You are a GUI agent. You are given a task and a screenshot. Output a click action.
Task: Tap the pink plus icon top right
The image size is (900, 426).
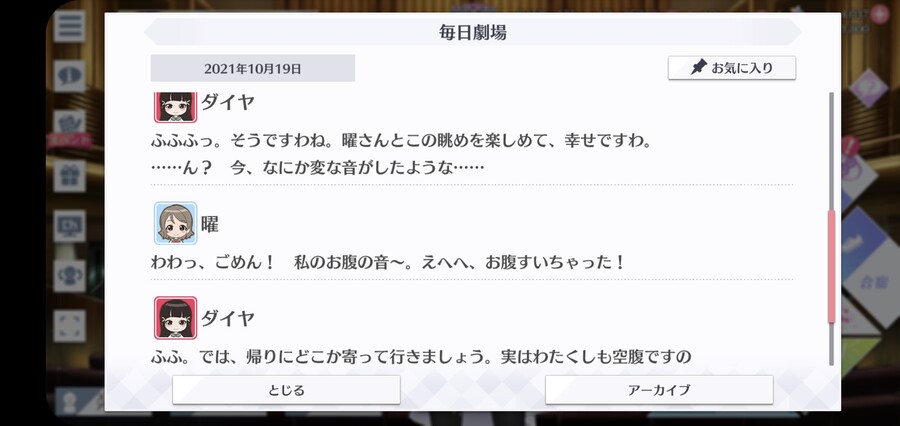879,14
